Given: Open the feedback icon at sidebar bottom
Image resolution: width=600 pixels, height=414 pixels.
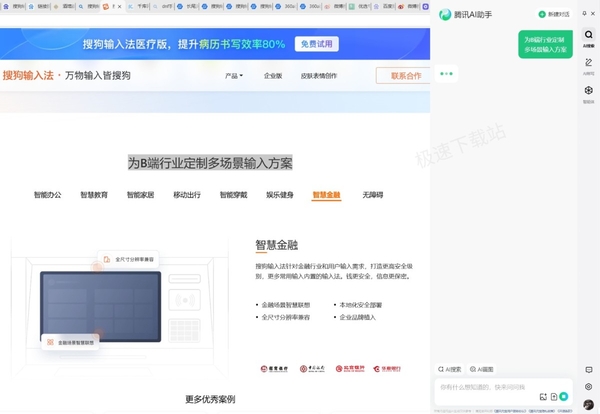Looking at the screenshot, I should click(x=589, y=370).
